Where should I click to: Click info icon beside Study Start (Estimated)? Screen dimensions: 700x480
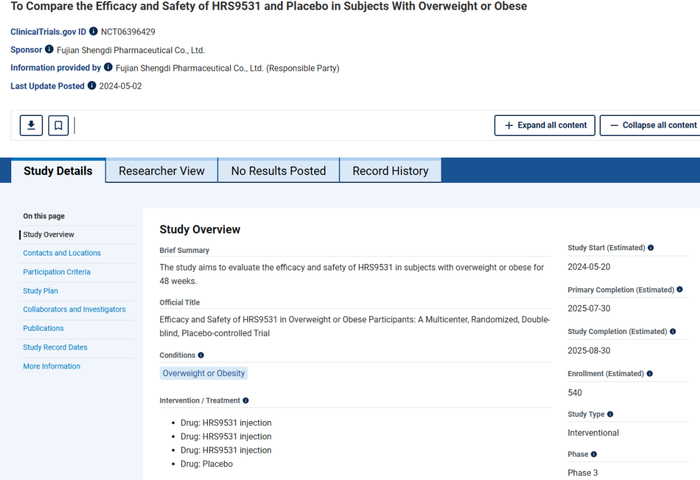pos(650,248)
